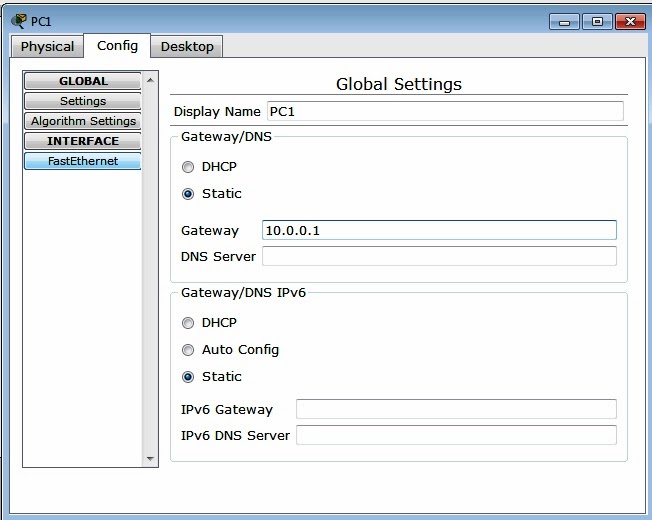
Task: Select Static under Gateway/DNS IPv6
Action: point(188,377)
